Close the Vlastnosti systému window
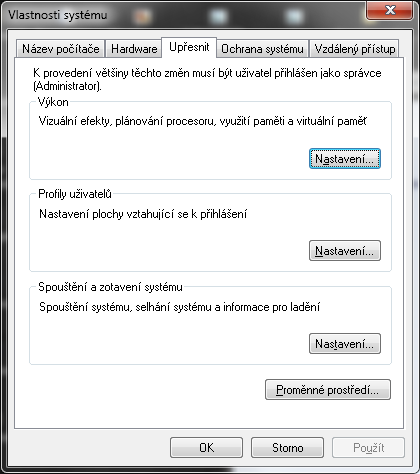 (389, 10)
